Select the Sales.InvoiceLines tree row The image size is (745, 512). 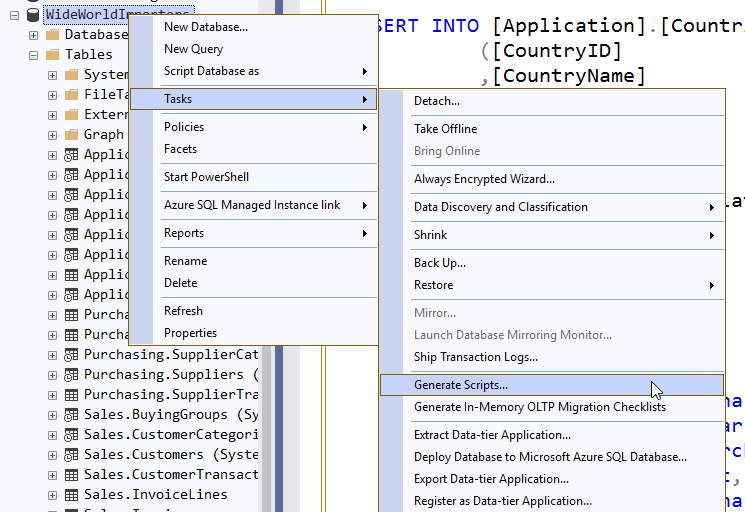(156, 494)
